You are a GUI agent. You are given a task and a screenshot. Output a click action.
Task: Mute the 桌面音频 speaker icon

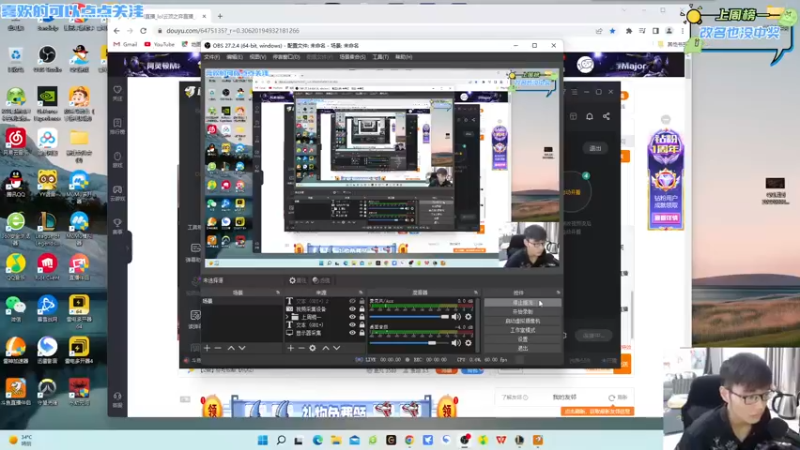pyautogui.click(x=456, y=343)
